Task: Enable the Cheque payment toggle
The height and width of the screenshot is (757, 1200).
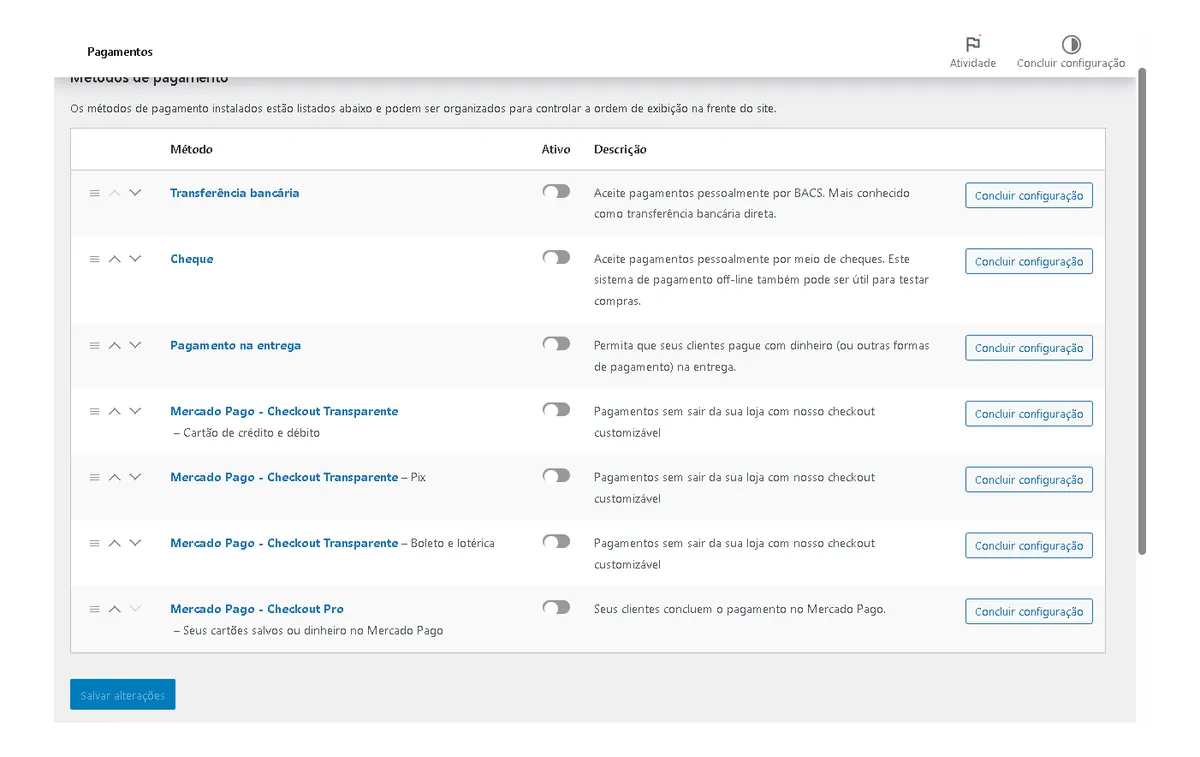Action: 556,256
